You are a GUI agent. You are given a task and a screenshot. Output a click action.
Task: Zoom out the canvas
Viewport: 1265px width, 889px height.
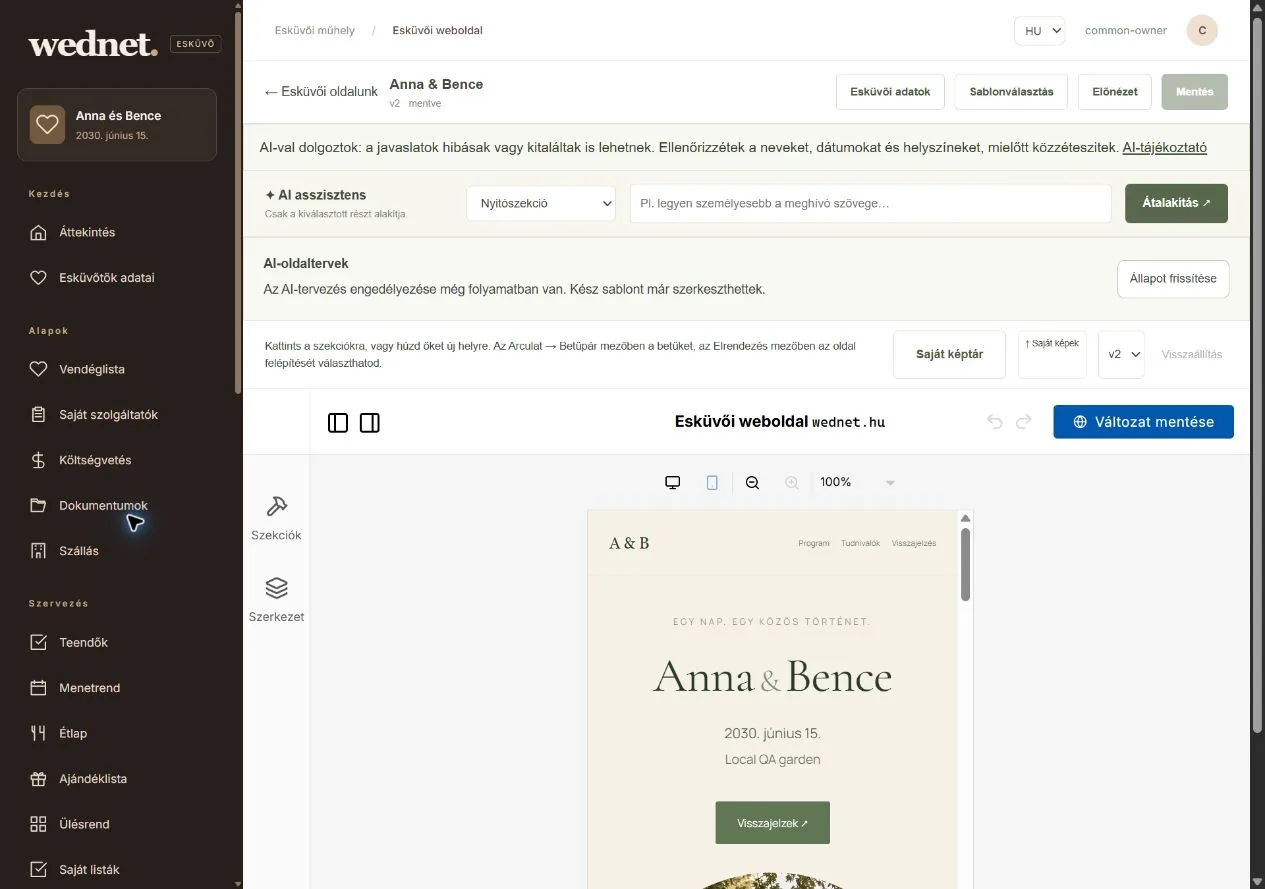(753, 483)
